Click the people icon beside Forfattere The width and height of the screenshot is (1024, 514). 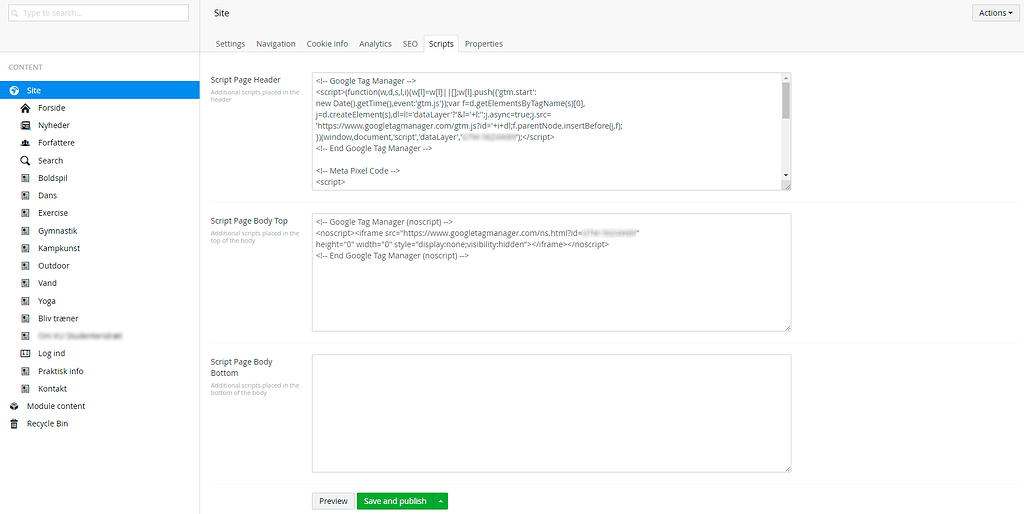coord(25,143)
